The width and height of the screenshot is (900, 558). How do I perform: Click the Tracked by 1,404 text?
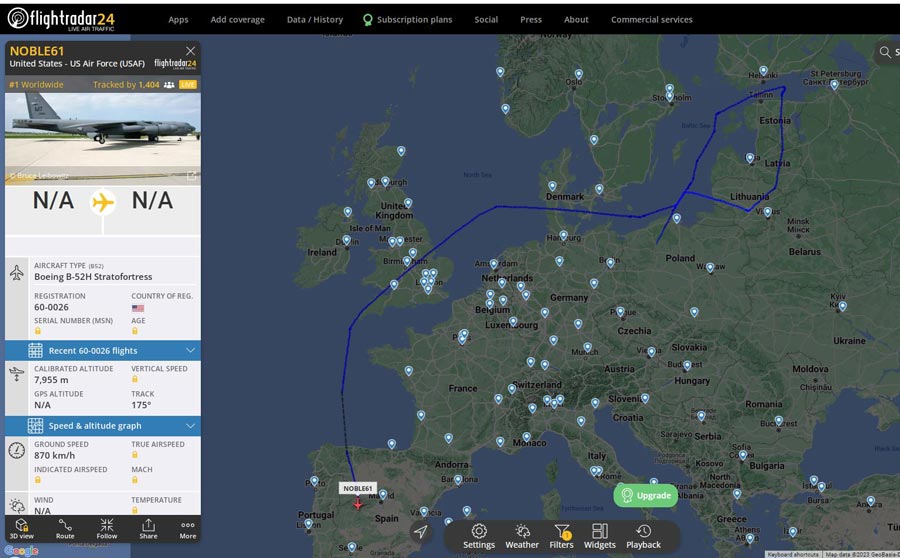pos(126,84)
